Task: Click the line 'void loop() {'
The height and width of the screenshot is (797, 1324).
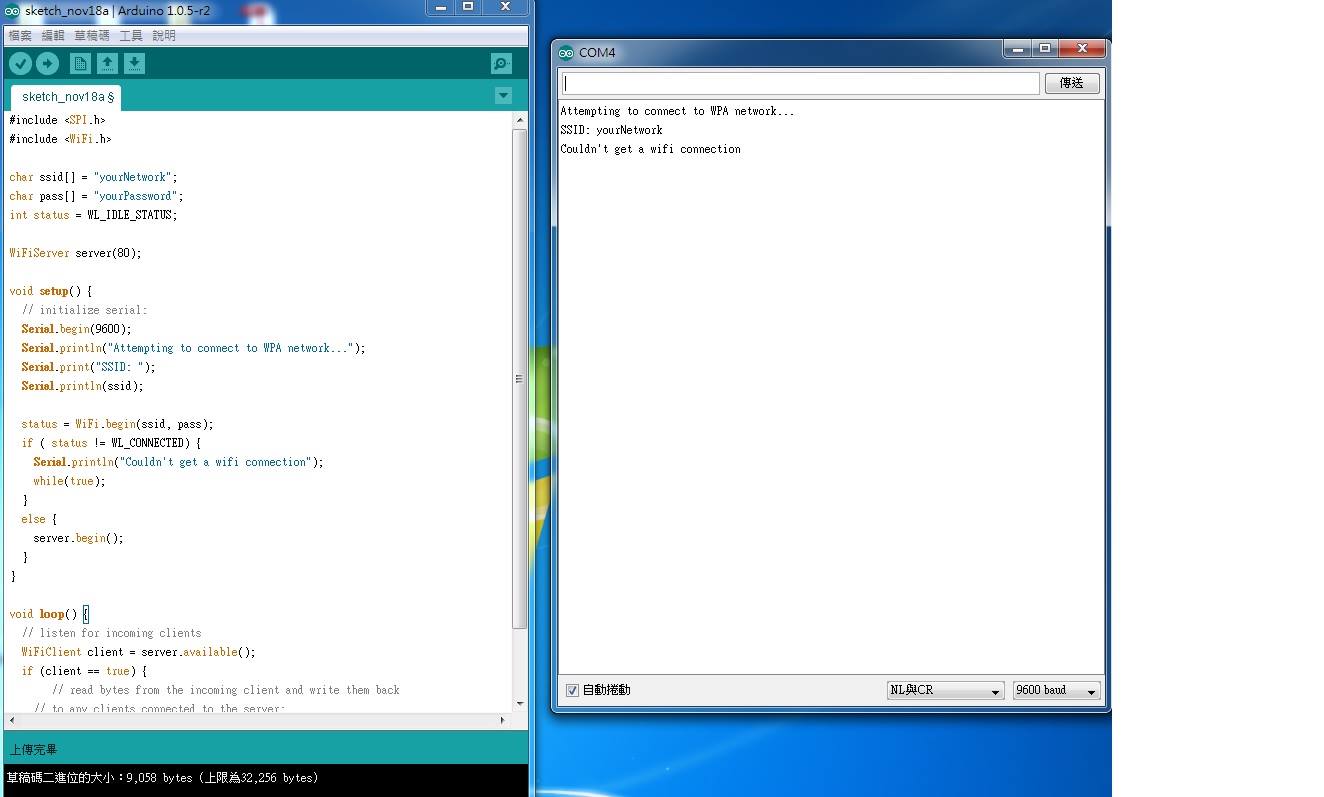Action: coord(49,614)
